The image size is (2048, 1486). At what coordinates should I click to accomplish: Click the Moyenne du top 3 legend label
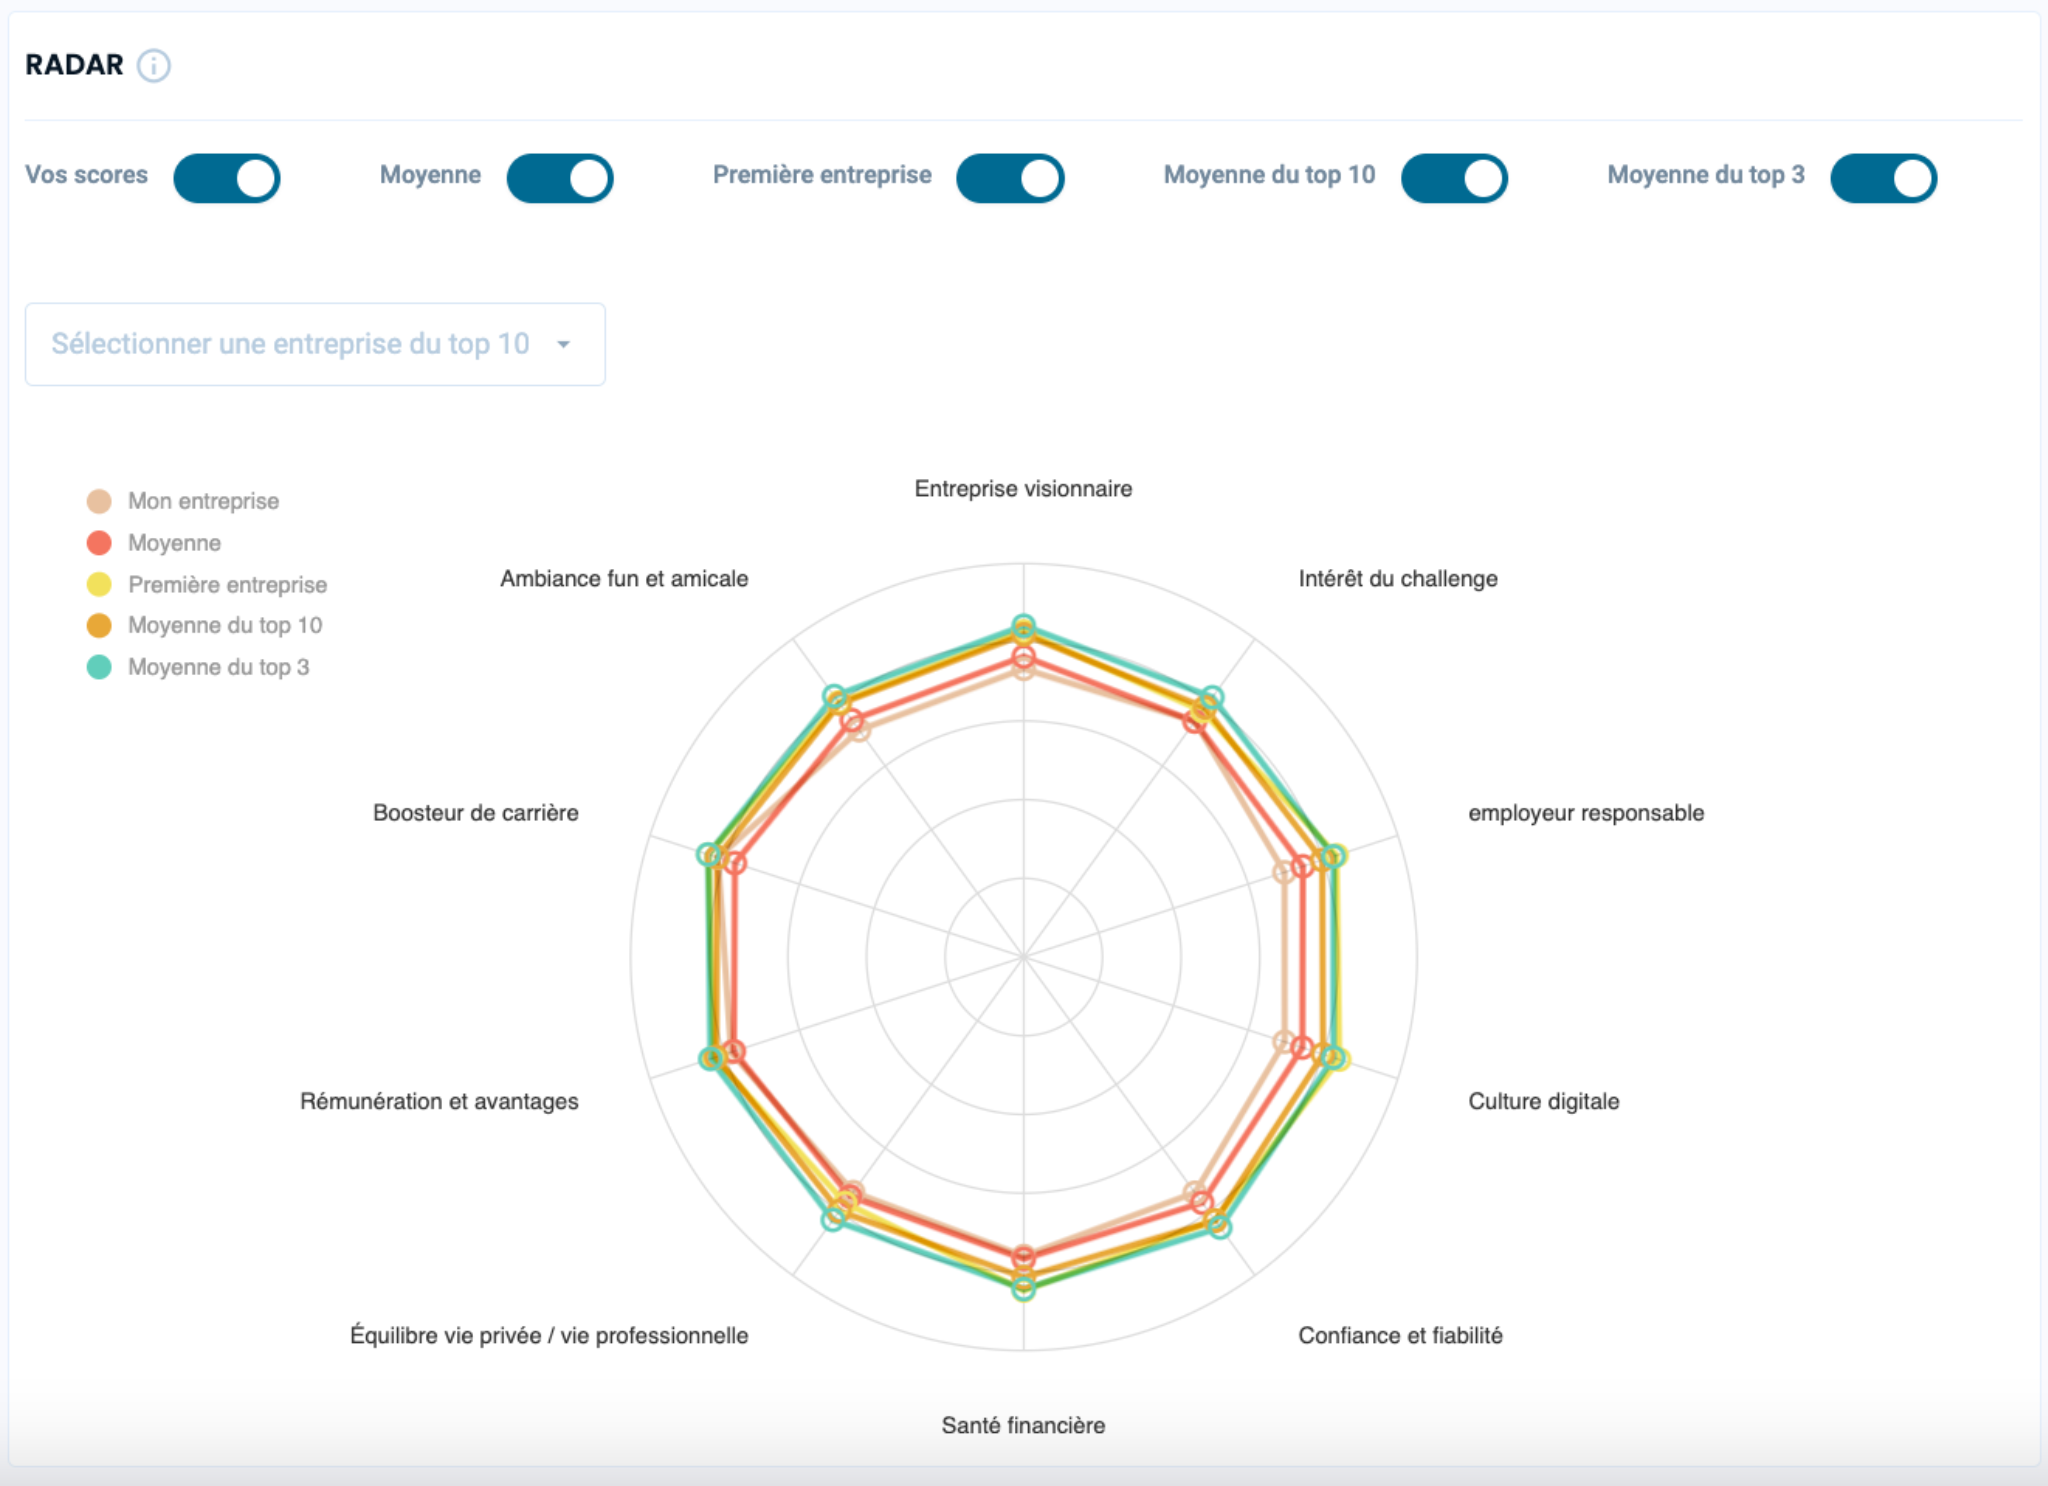tap(219, 667)
